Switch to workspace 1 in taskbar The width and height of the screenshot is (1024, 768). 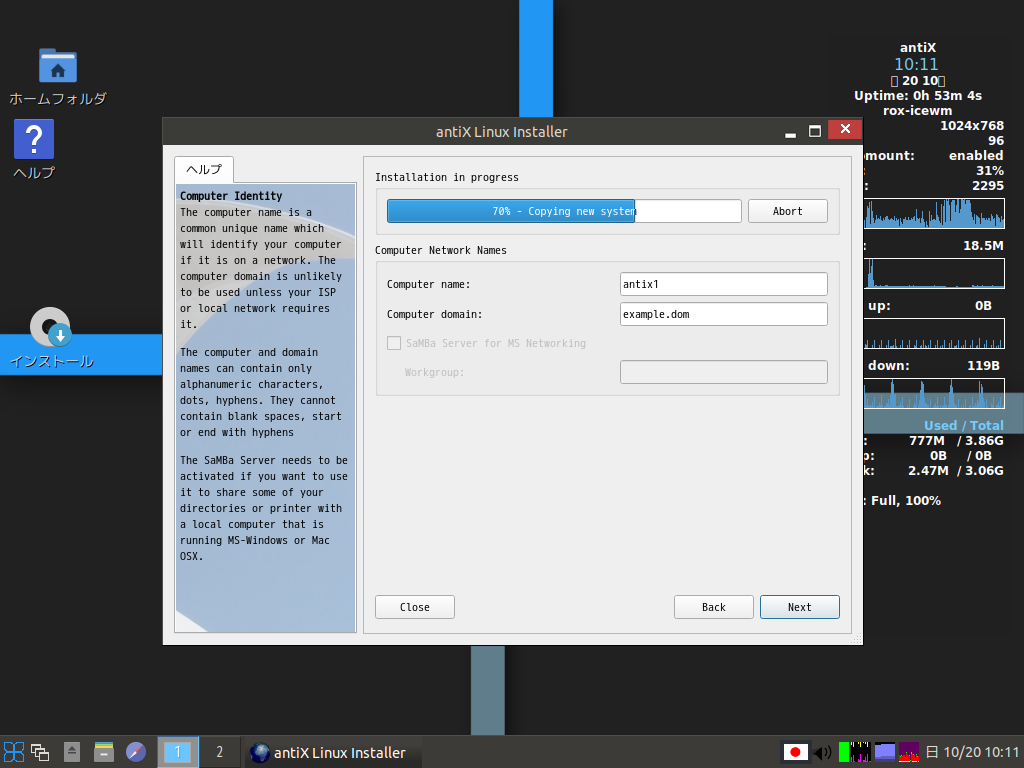click(178, 752)
